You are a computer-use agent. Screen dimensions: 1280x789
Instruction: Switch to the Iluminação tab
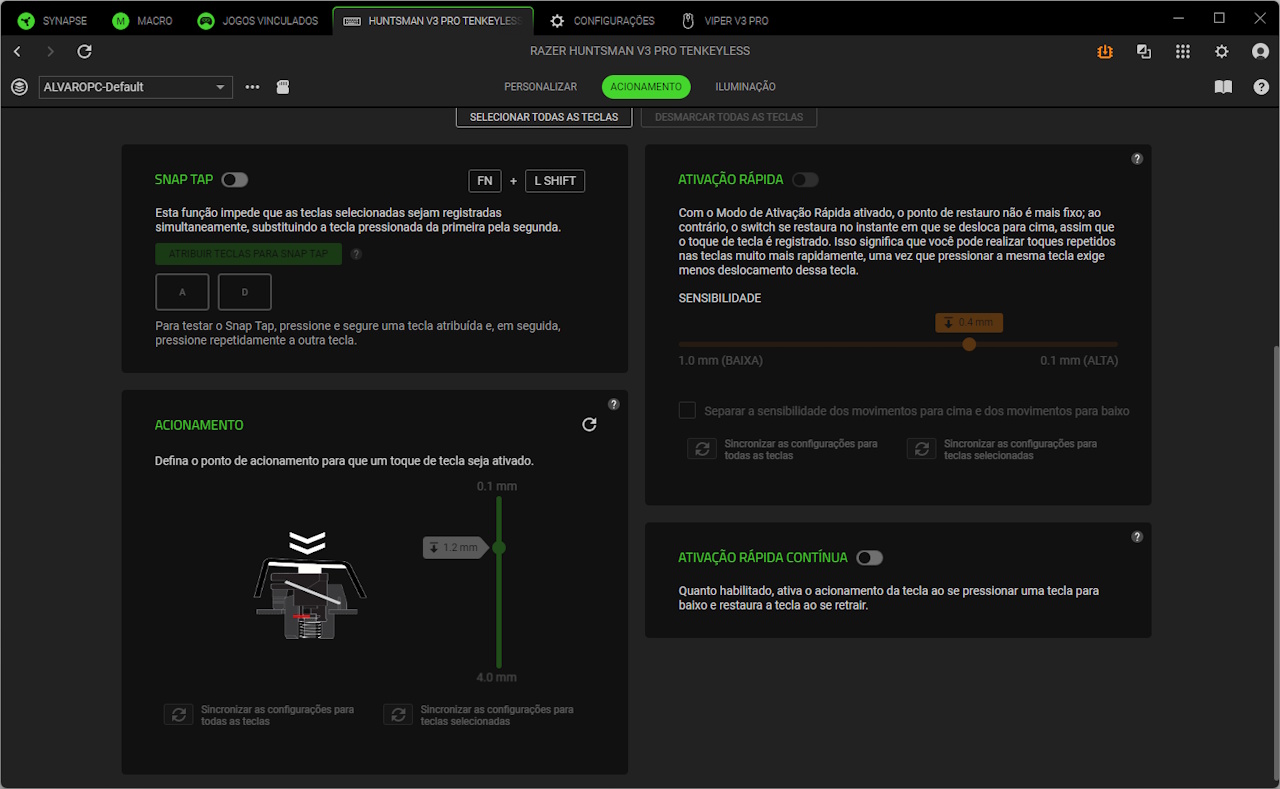pos(745,87)
